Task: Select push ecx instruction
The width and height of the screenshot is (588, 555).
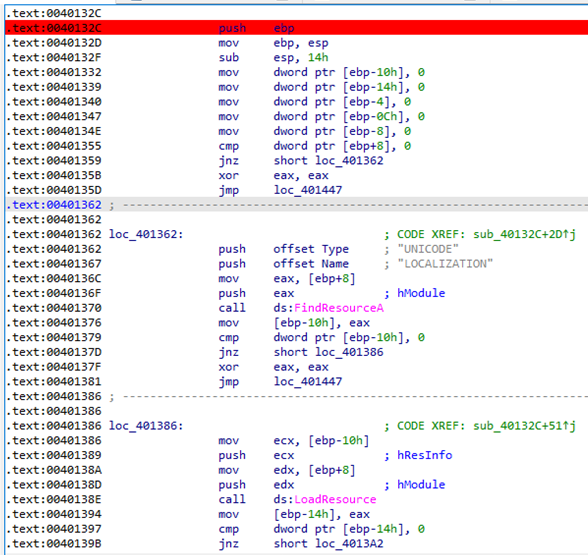Action: tap(256, 455)
